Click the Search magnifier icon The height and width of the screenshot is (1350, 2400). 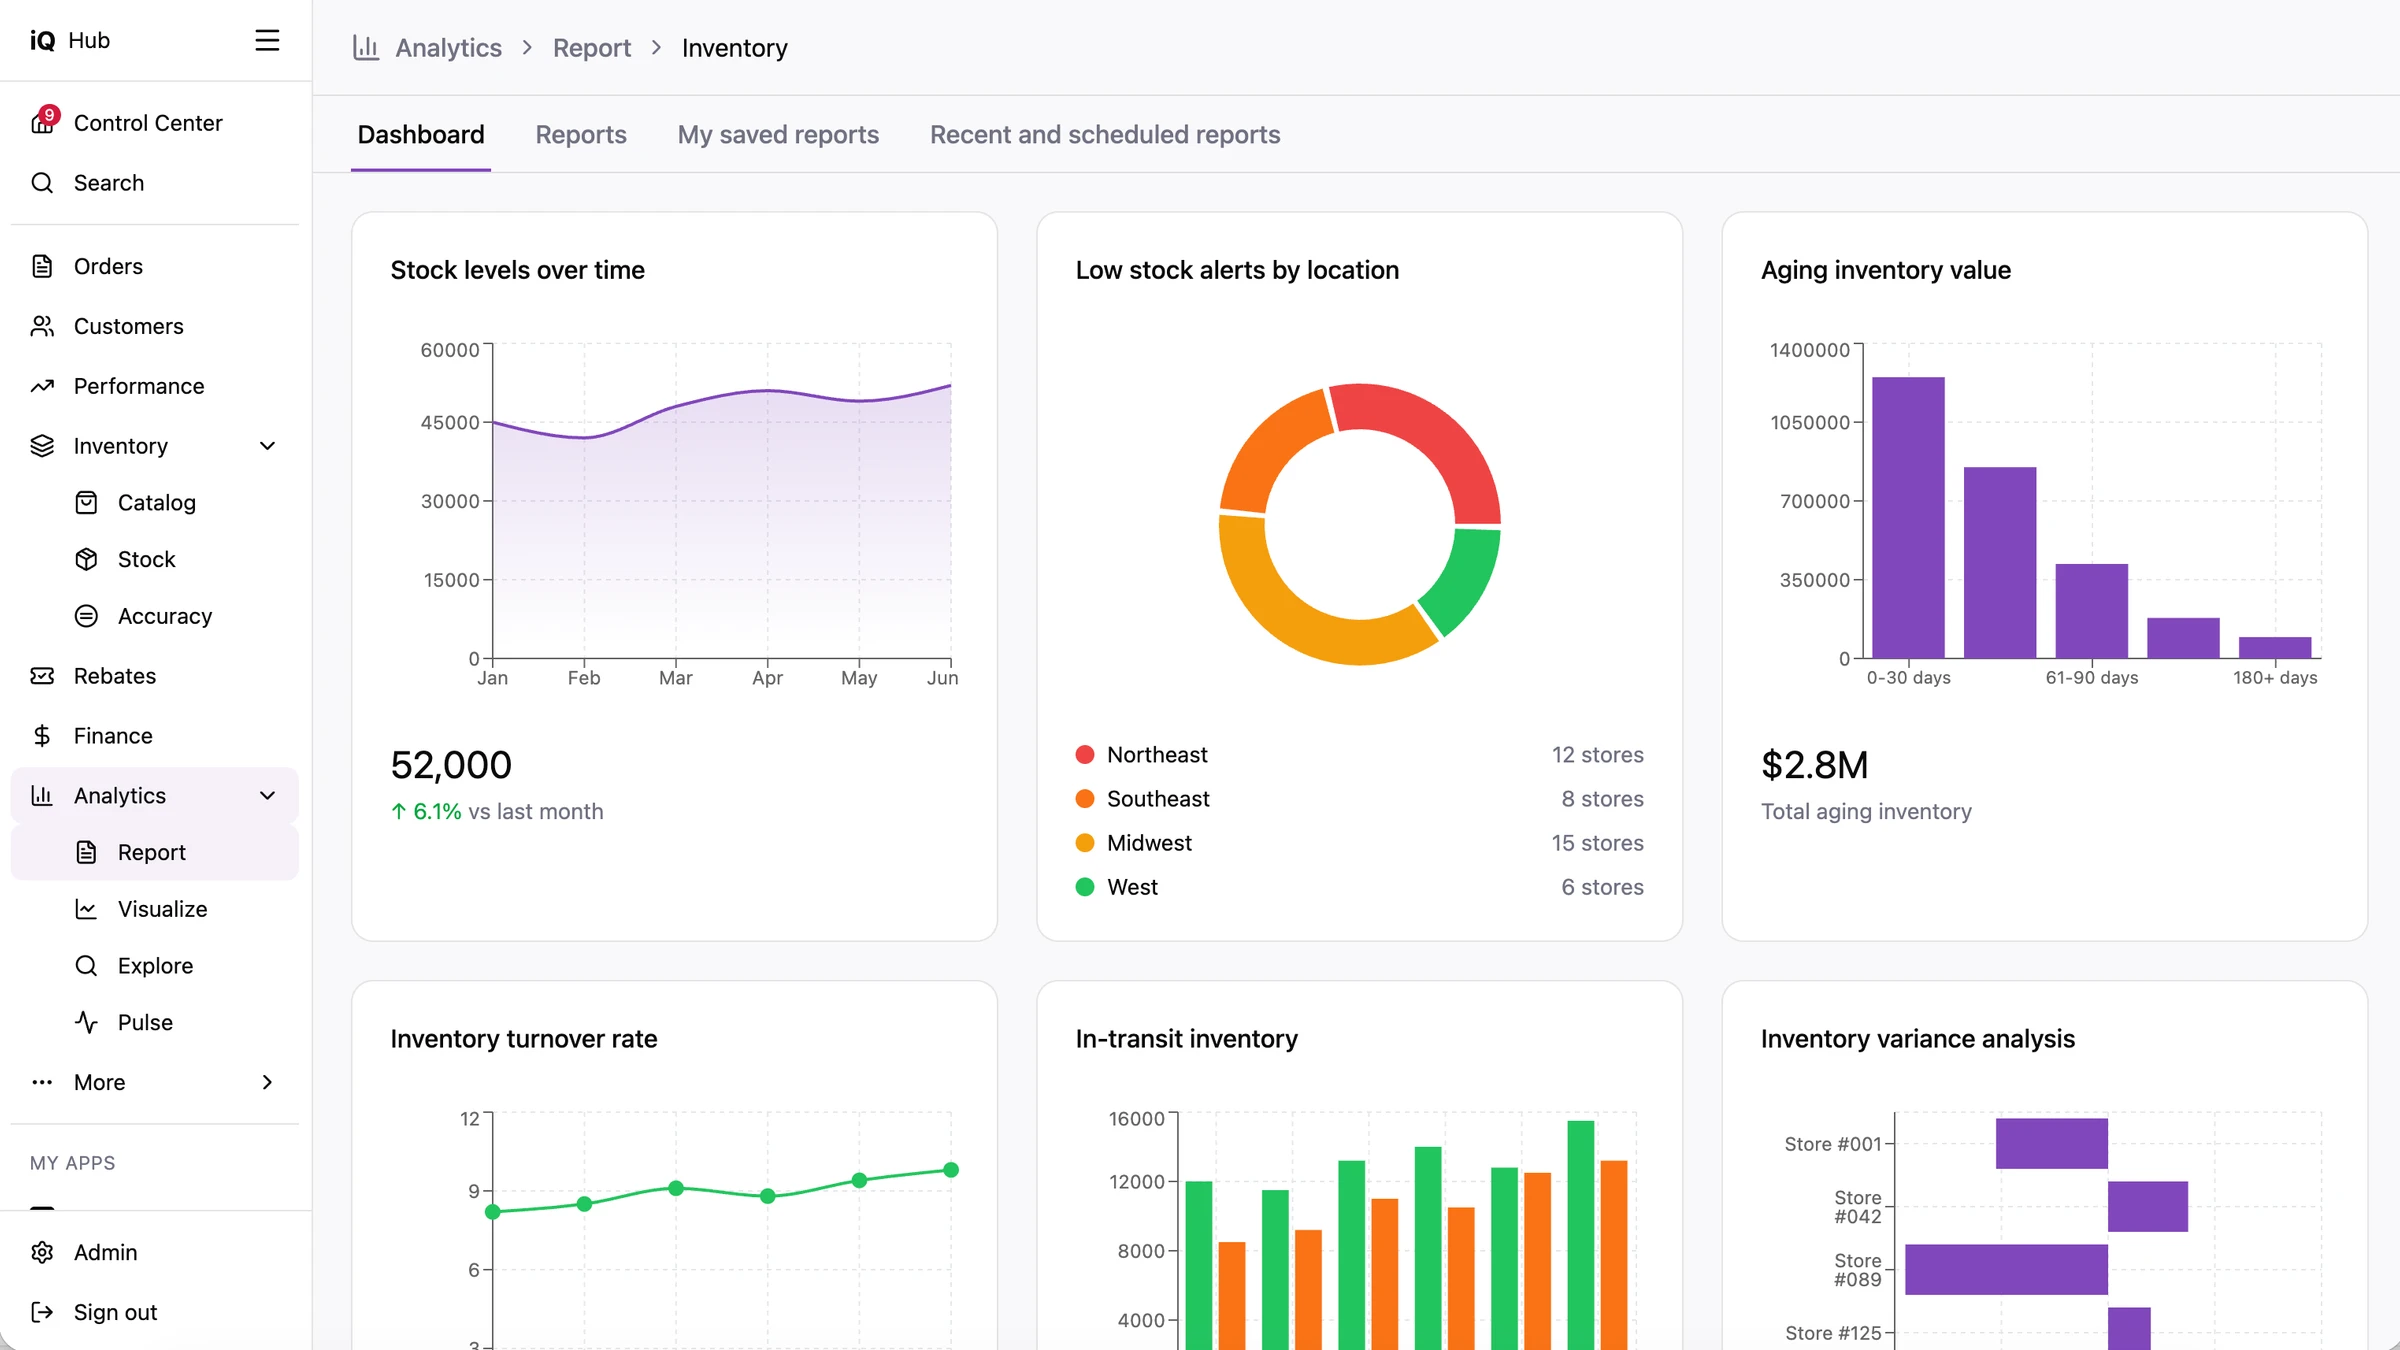tap(42, 183)
